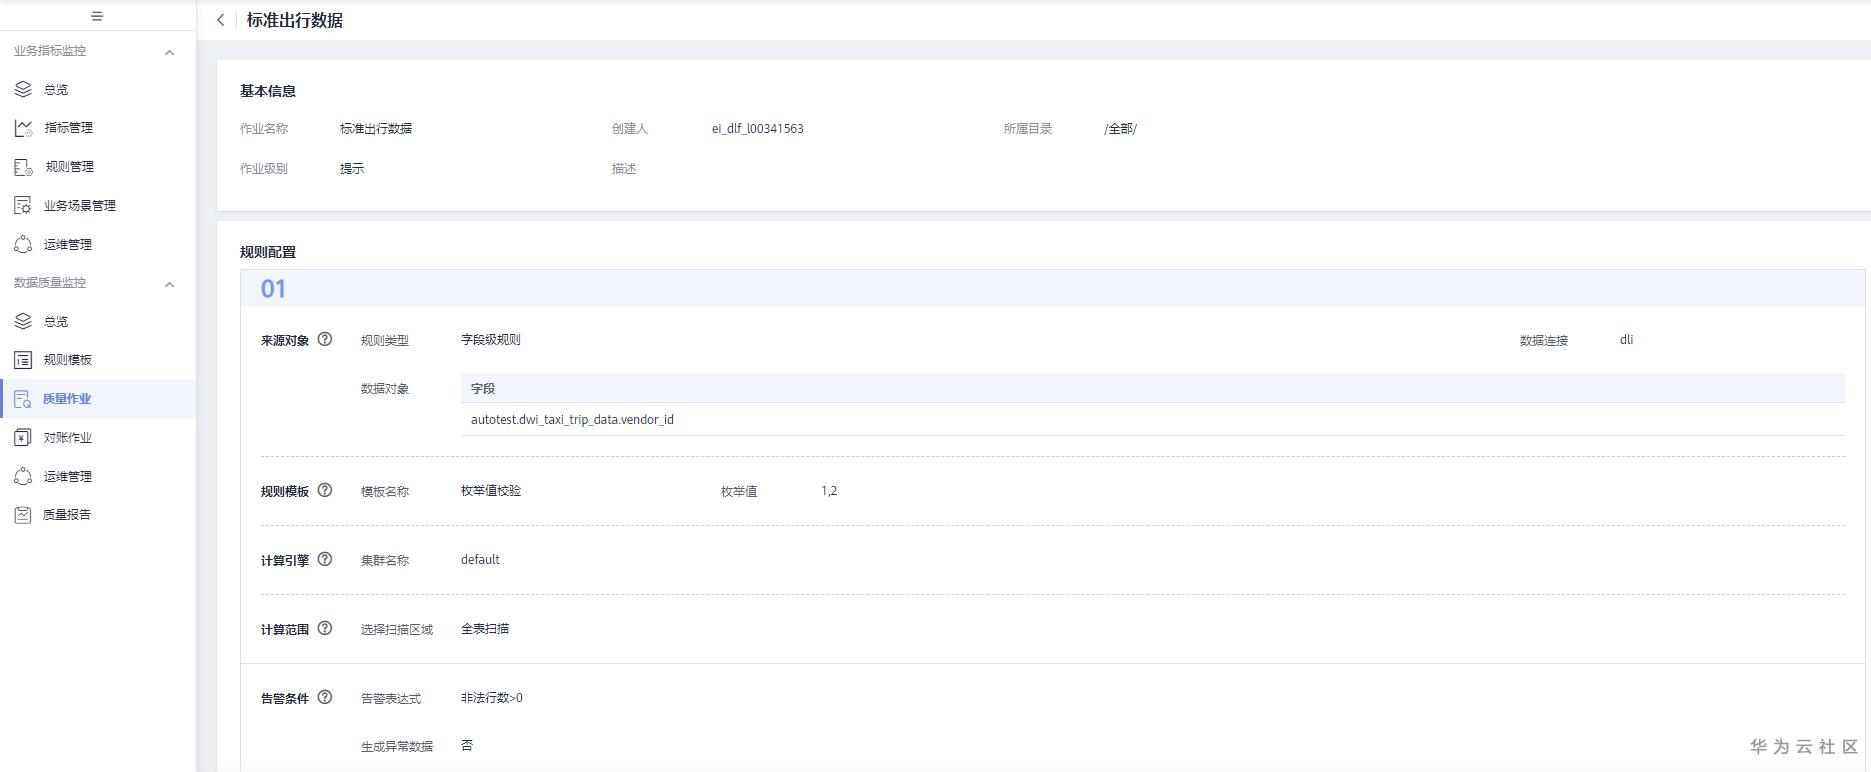
Task: Click the page title 标准出行数据
Action: tap(295, 20)
